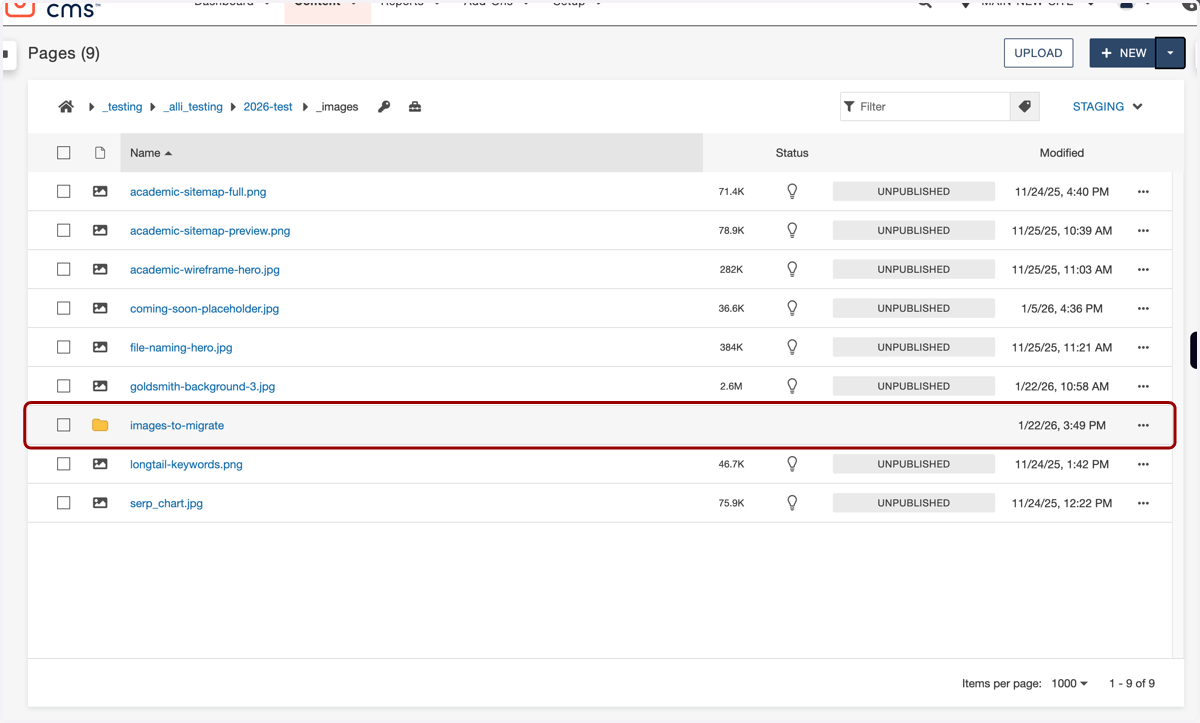Open more actions for academic-wireframe-hero.jpg

tap(1143, 270)
